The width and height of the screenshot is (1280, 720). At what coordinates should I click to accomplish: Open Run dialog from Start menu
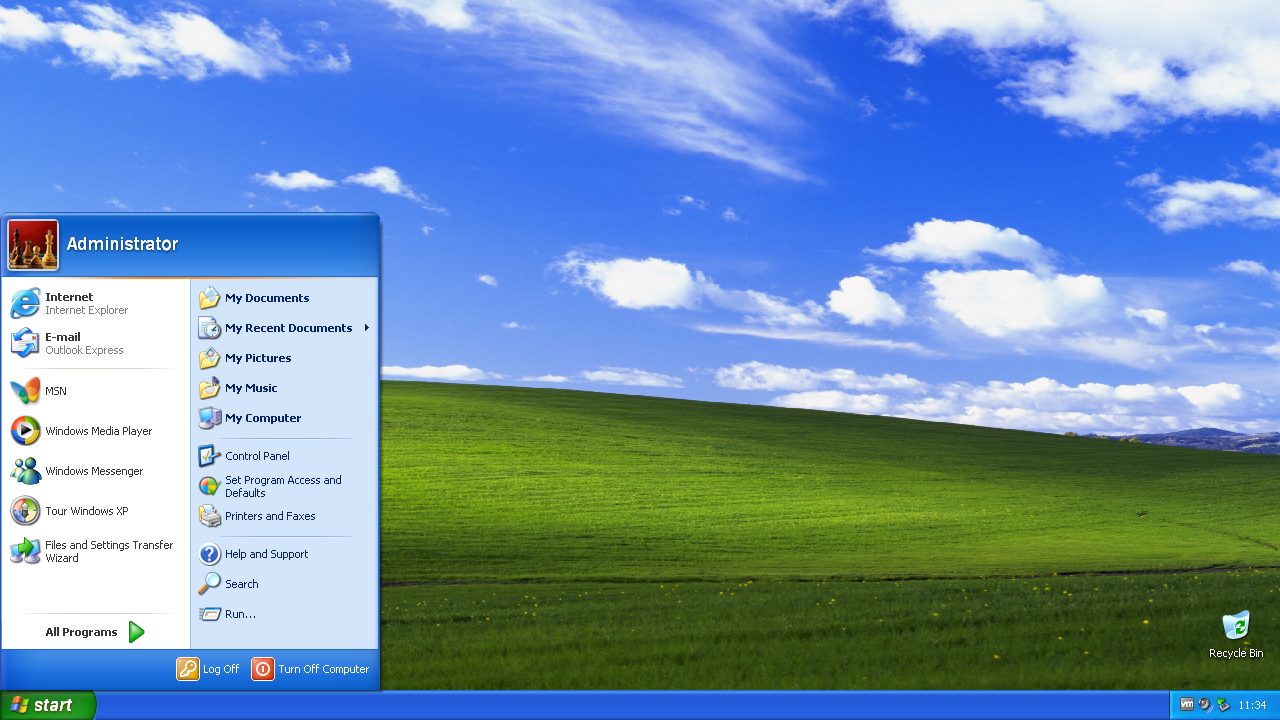point(239,614)
